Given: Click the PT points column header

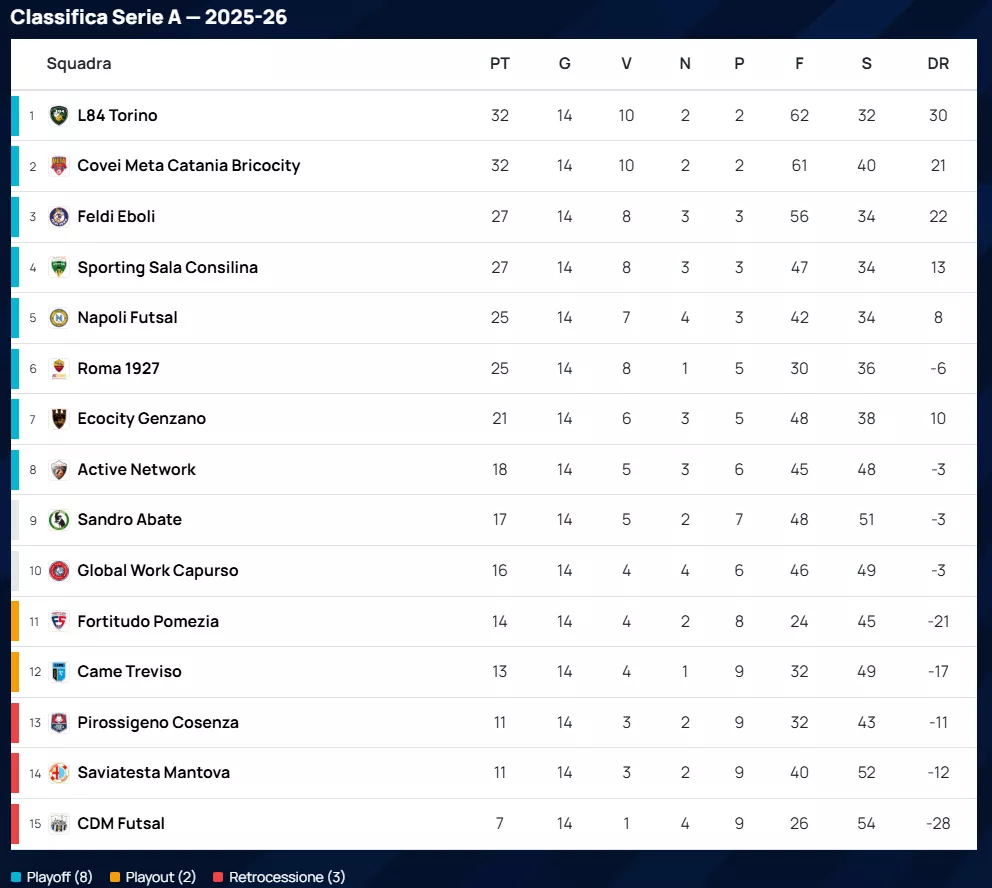Looking at the screenshot, I should [x=500, y=64].
